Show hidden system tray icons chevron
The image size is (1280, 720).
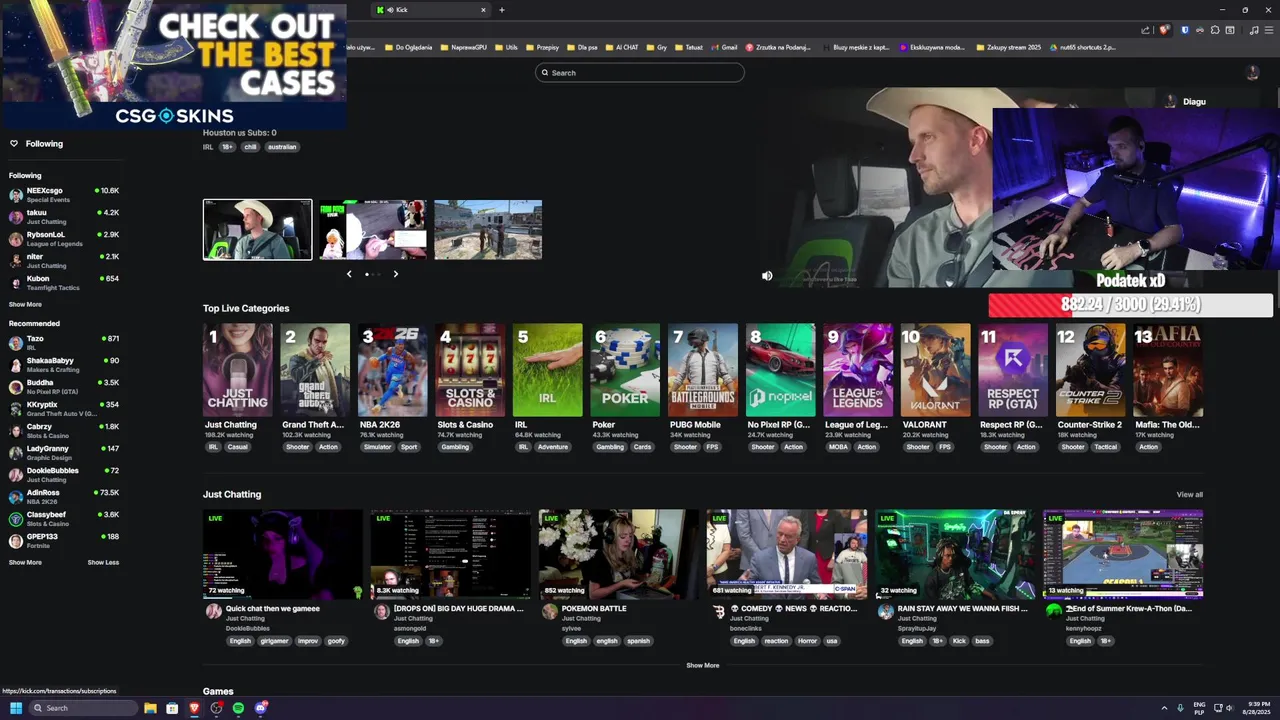(1165, 708)
